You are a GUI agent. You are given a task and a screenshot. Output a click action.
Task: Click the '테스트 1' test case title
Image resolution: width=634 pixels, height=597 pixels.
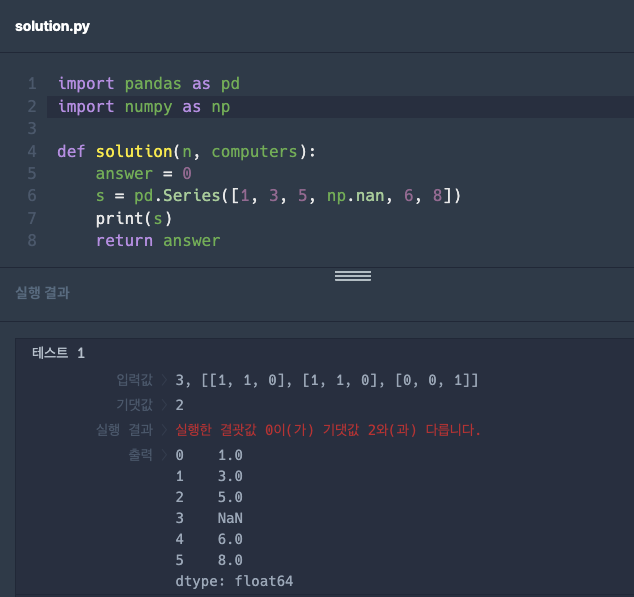(x=59, y=353)
